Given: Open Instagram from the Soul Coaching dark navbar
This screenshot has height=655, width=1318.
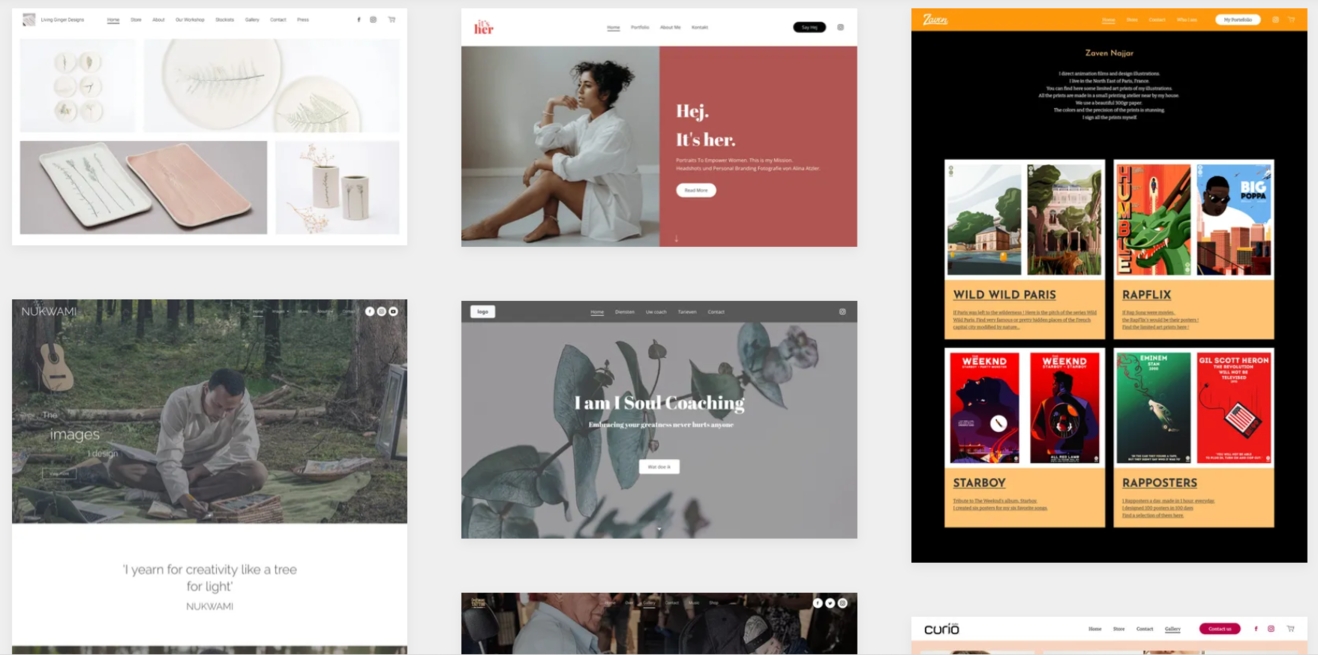Looking at the screenshot, I should [843, 311].
